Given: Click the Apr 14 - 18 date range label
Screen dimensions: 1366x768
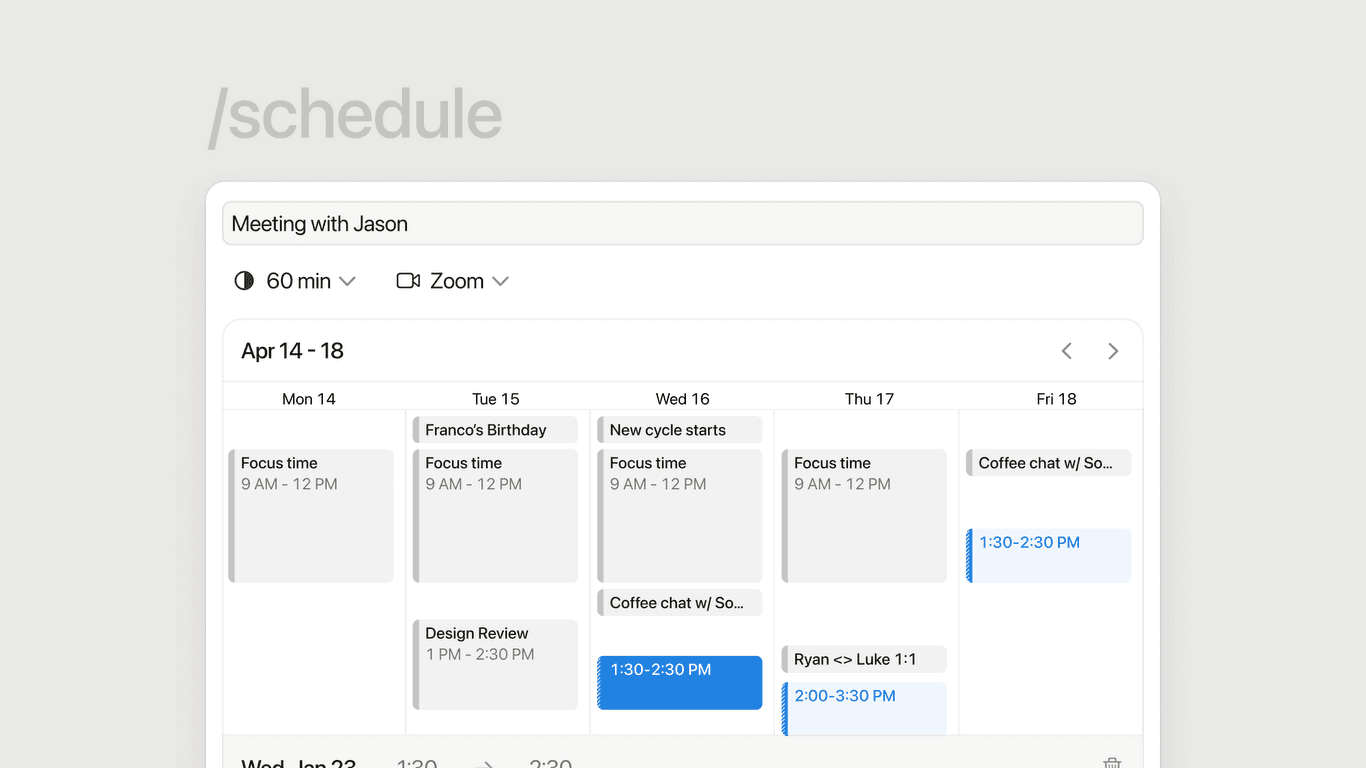Looking at the screenshot, I should pyautogui.click(x=292, y=351).
